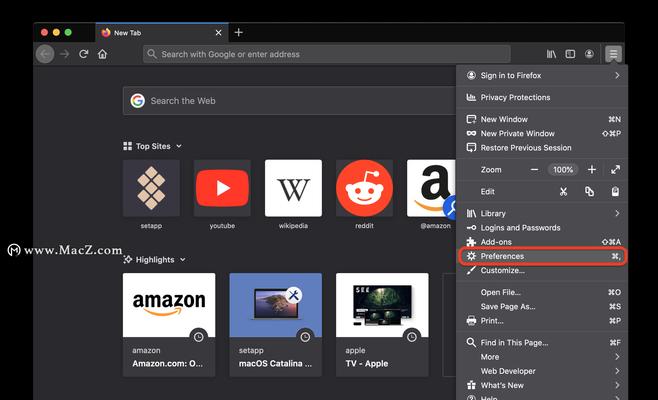
Task: Open the TV - Apple highlight card
Action: coord(382,324)
